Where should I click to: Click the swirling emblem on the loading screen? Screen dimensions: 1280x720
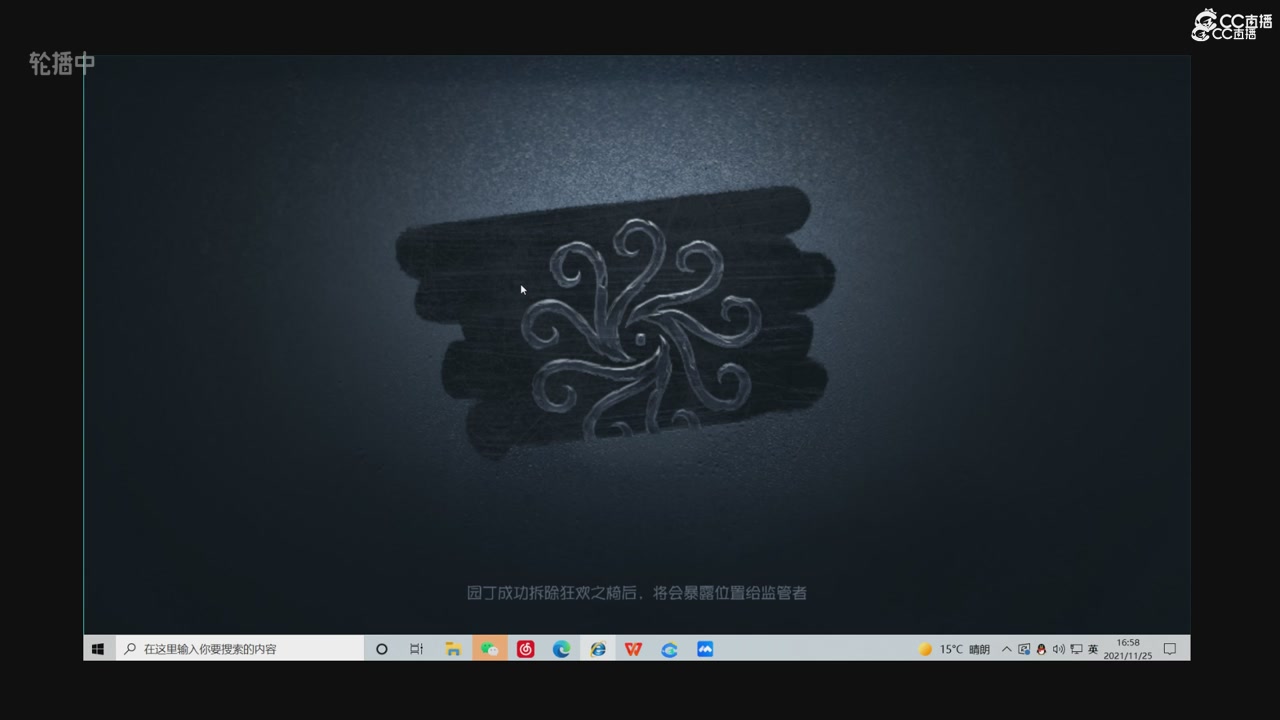point(639,330)
